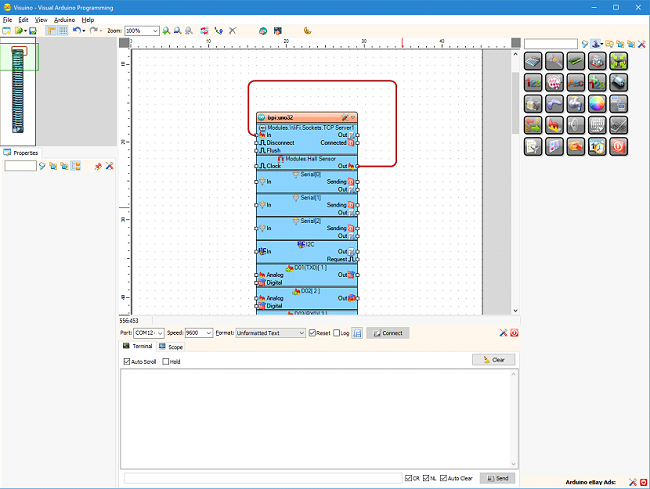Open the ABC text component category

click(576, 82)
